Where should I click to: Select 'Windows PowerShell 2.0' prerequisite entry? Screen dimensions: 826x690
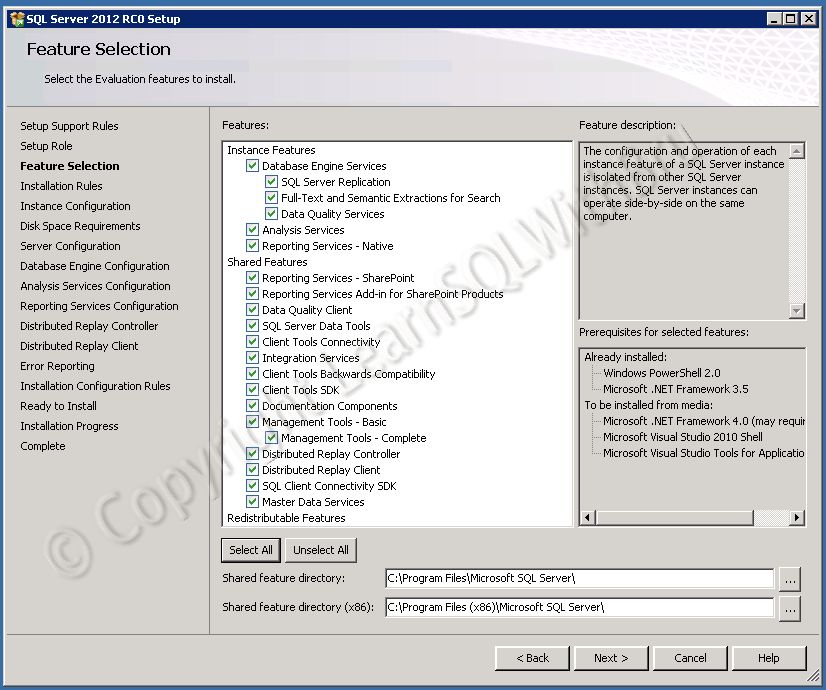[662, 373]
